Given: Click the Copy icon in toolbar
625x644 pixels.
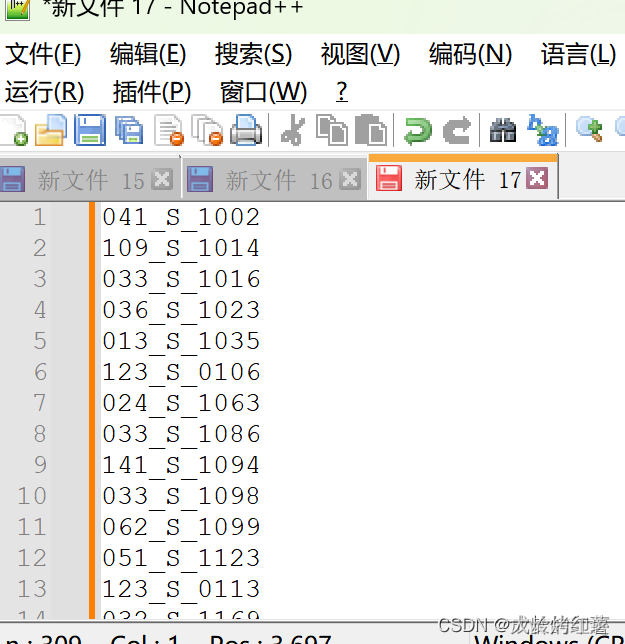Looking at the screenshot, I should point(332,131).
